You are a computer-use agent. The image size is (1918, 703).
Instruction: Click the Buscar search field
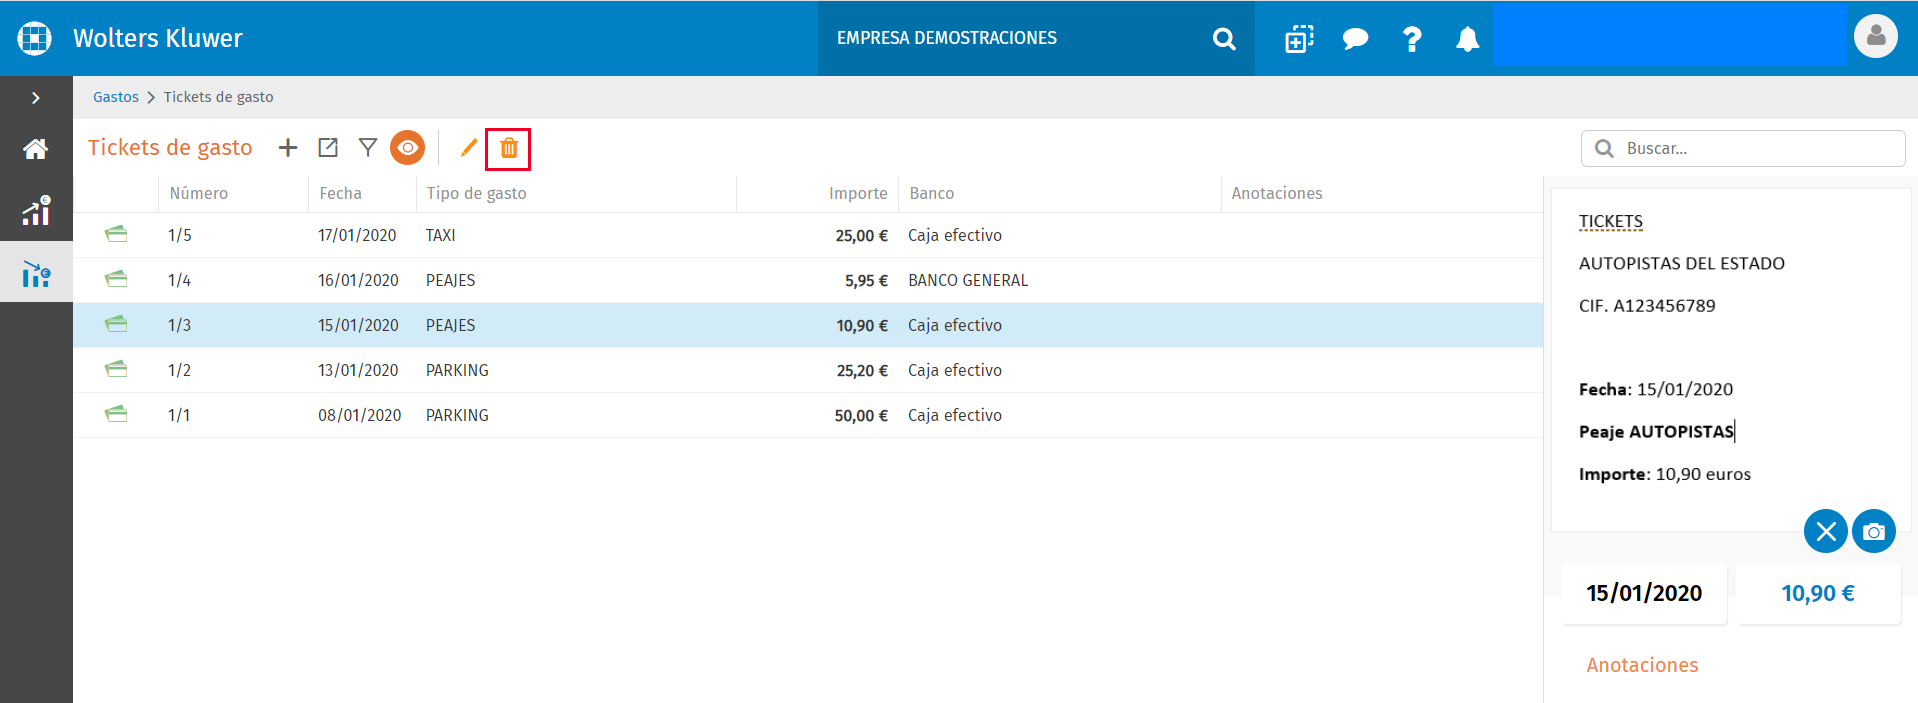tap(1743, 148)
